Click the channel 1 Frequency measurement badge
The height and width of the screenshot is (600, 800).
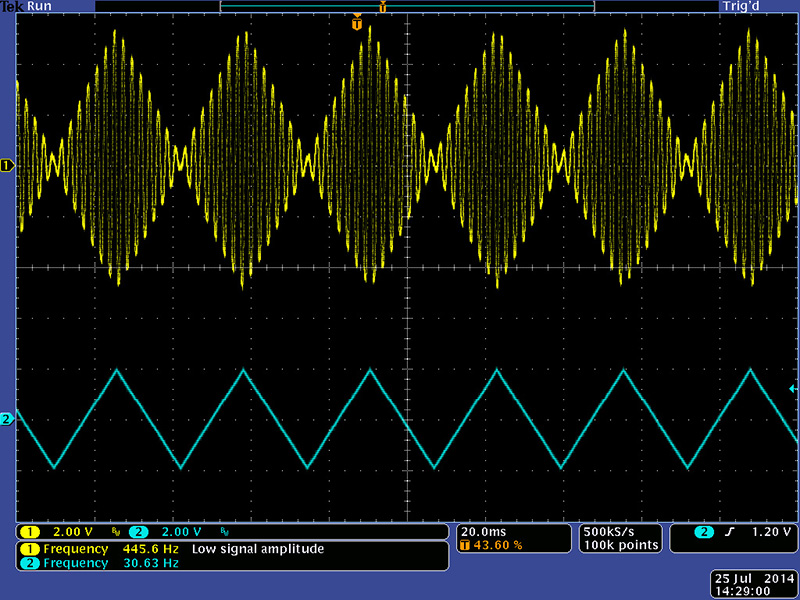[30, 549]
